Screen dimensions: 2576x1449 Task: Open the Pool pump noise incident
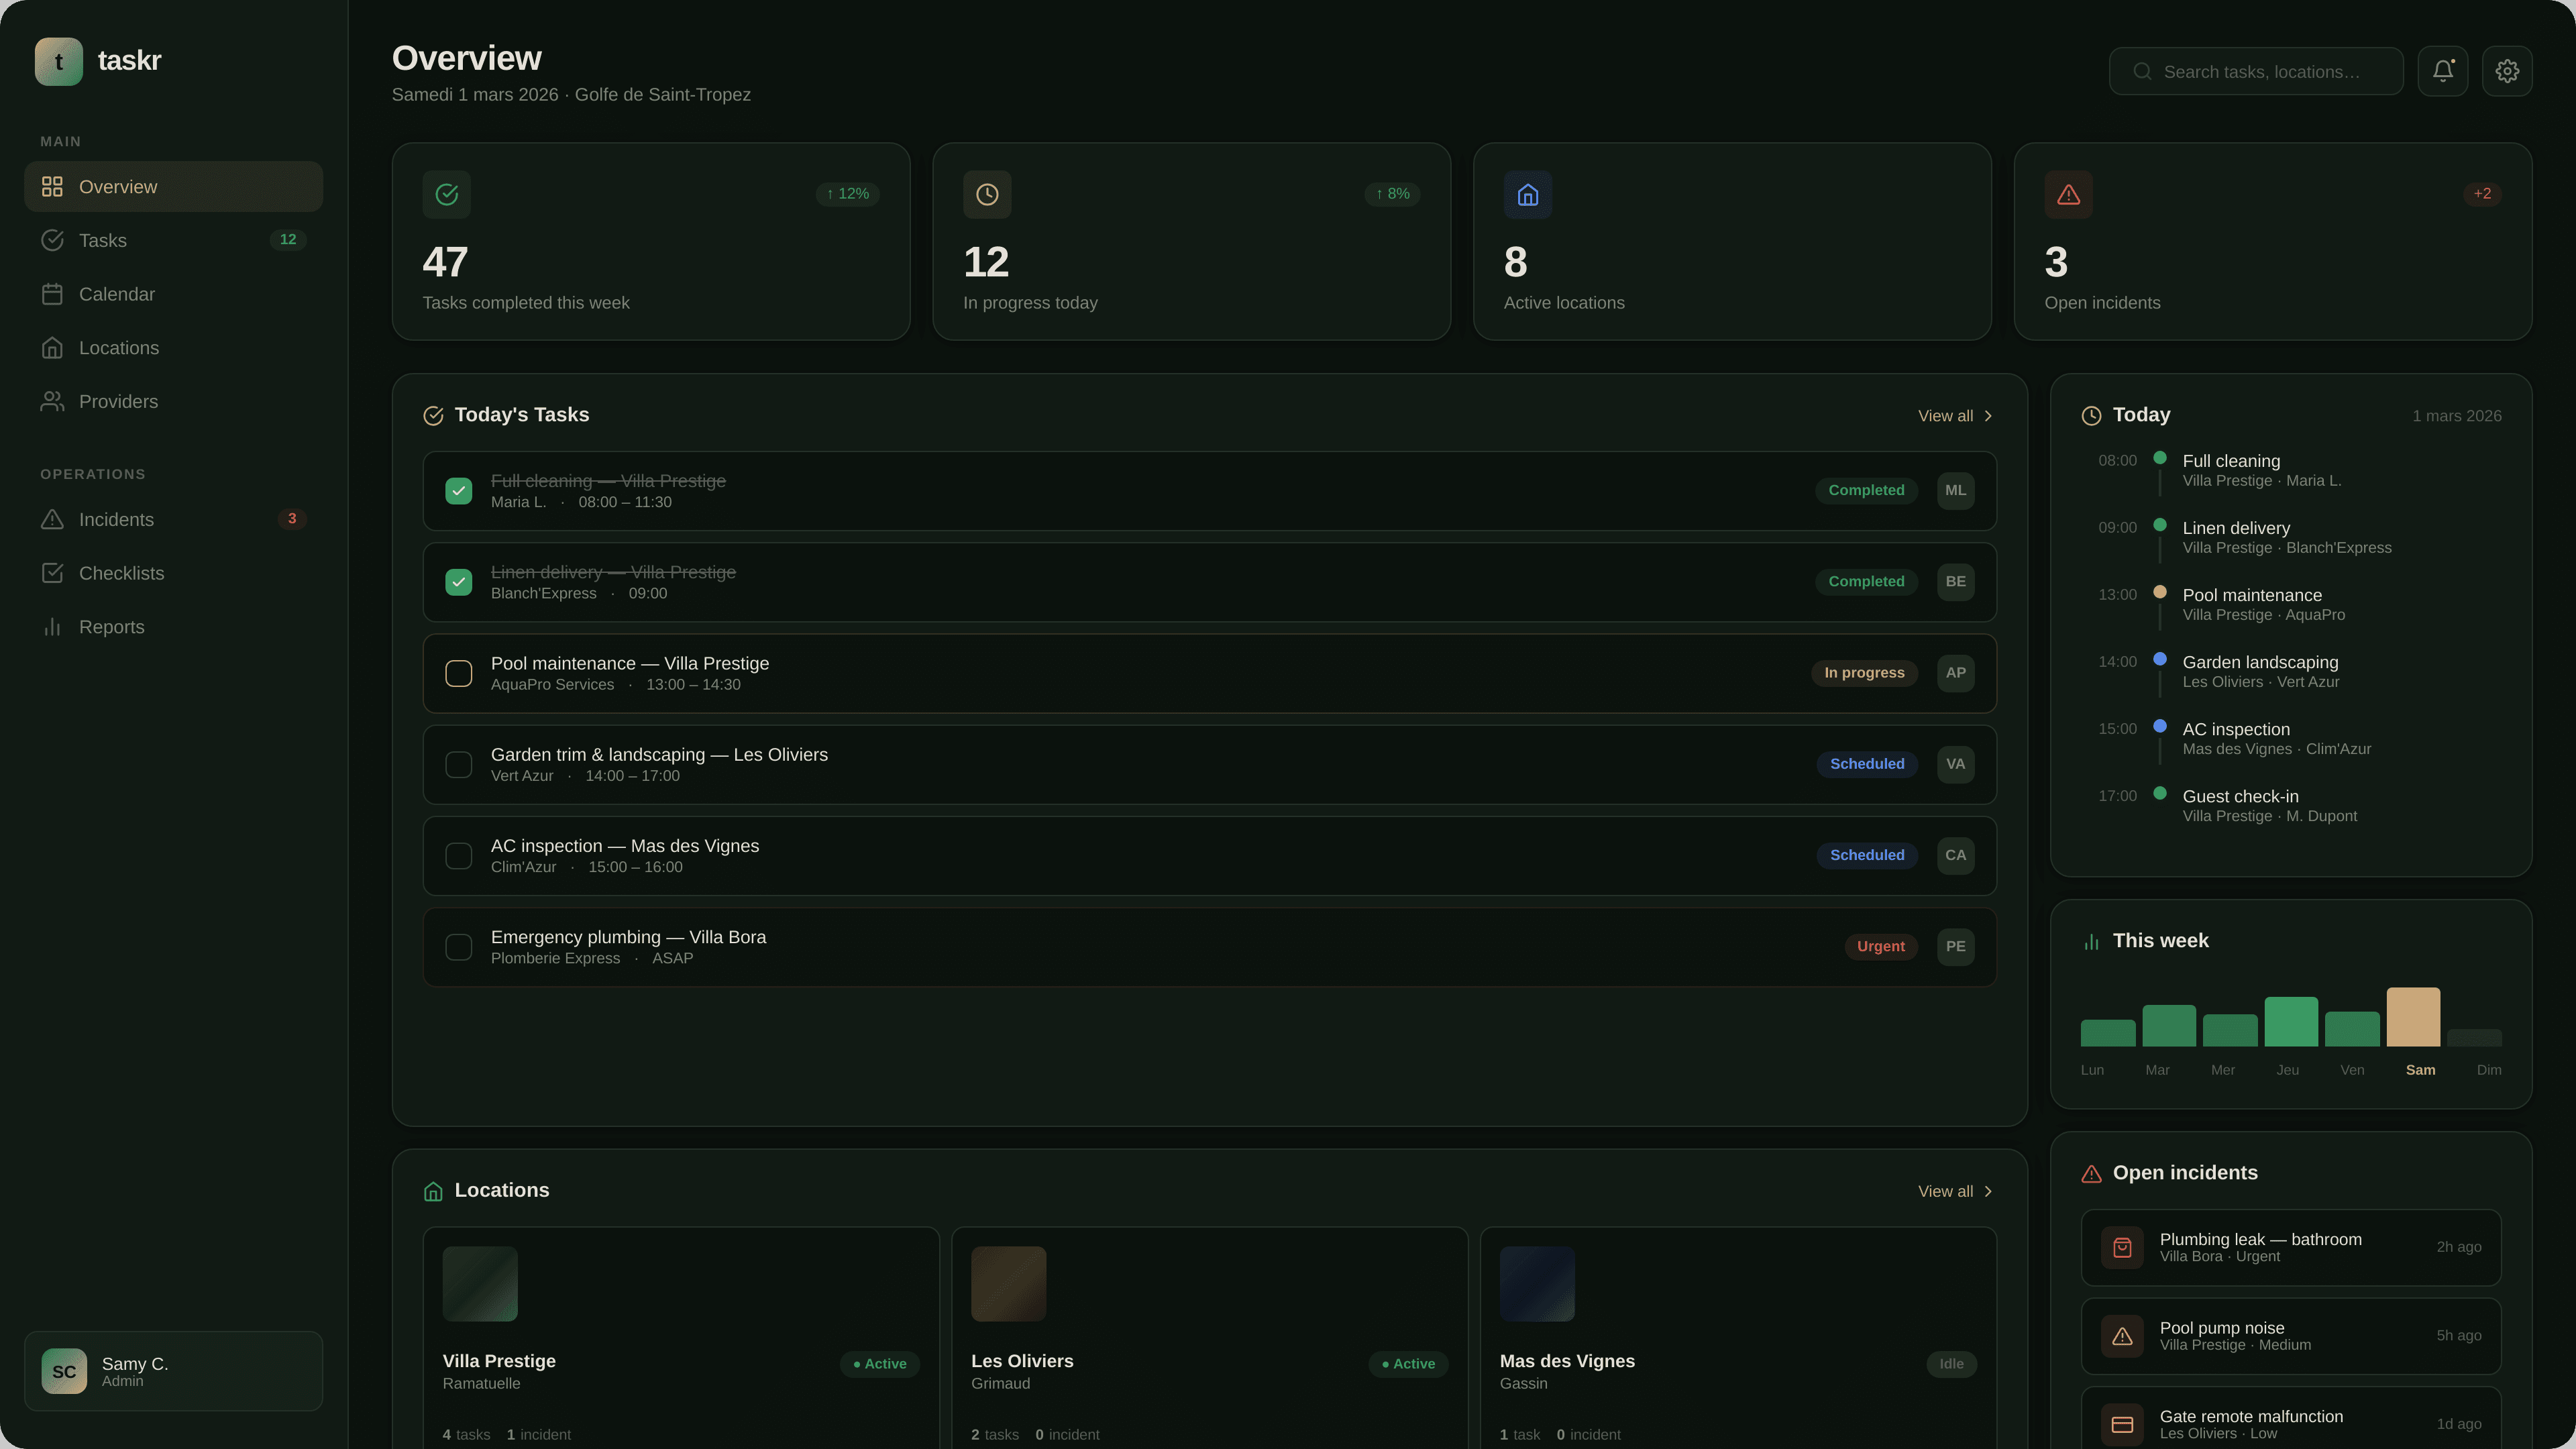[x=2290, y=1336]
